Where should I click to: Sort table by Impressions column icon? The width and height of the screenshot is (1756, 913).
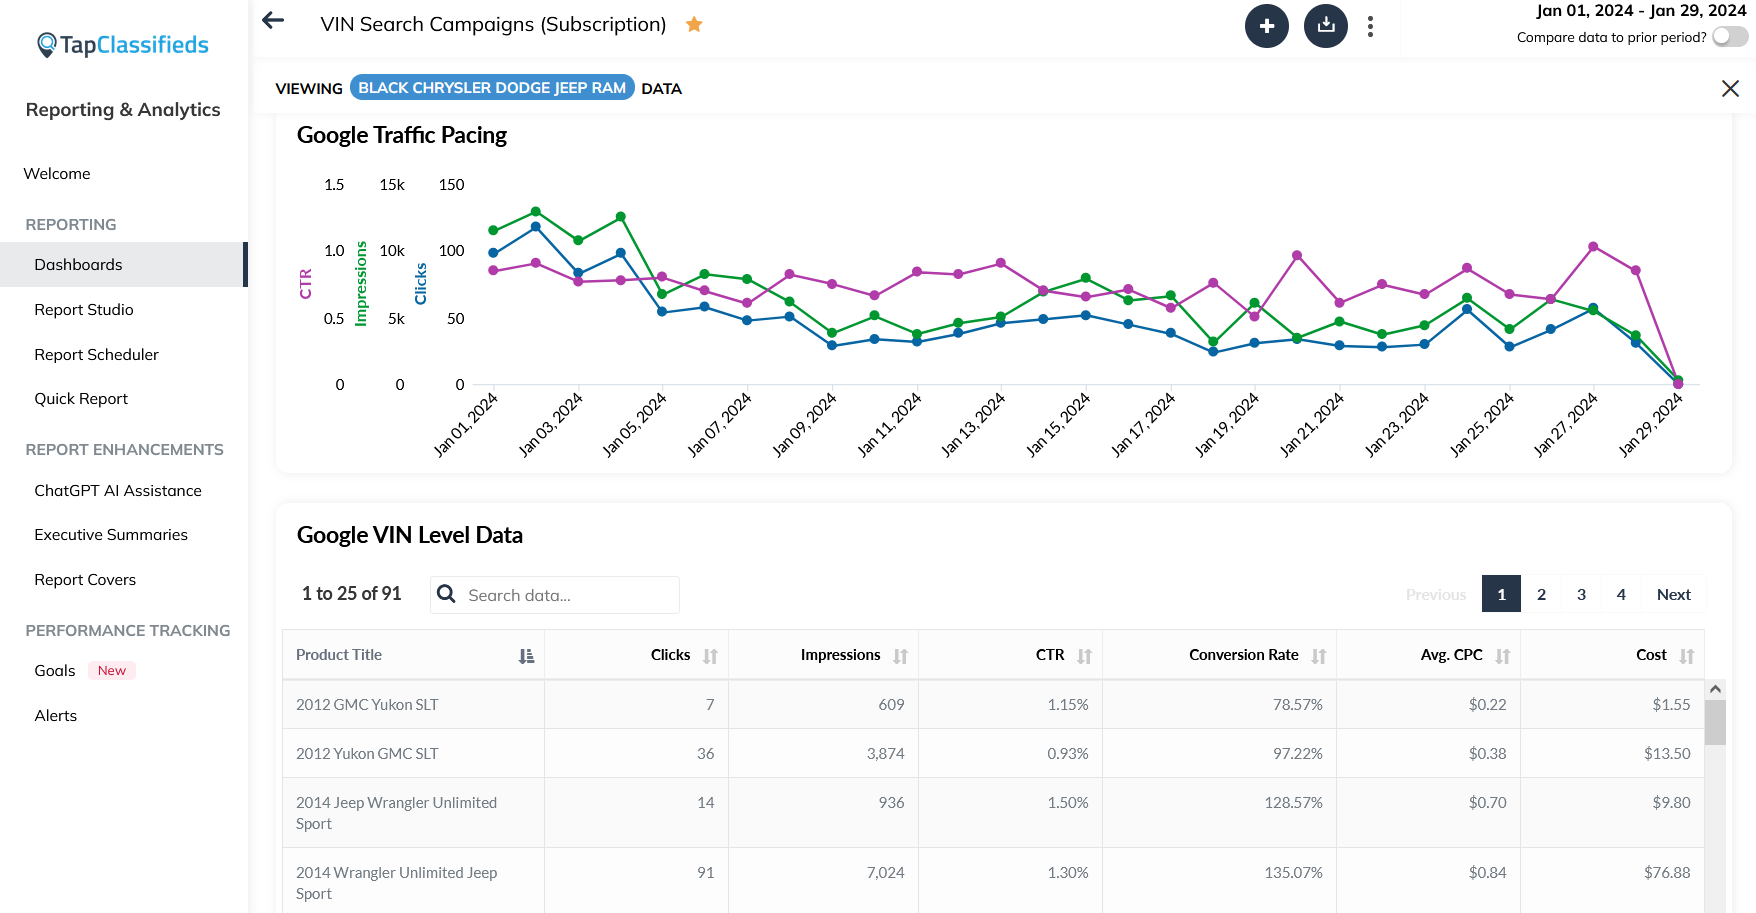(900, 656)
